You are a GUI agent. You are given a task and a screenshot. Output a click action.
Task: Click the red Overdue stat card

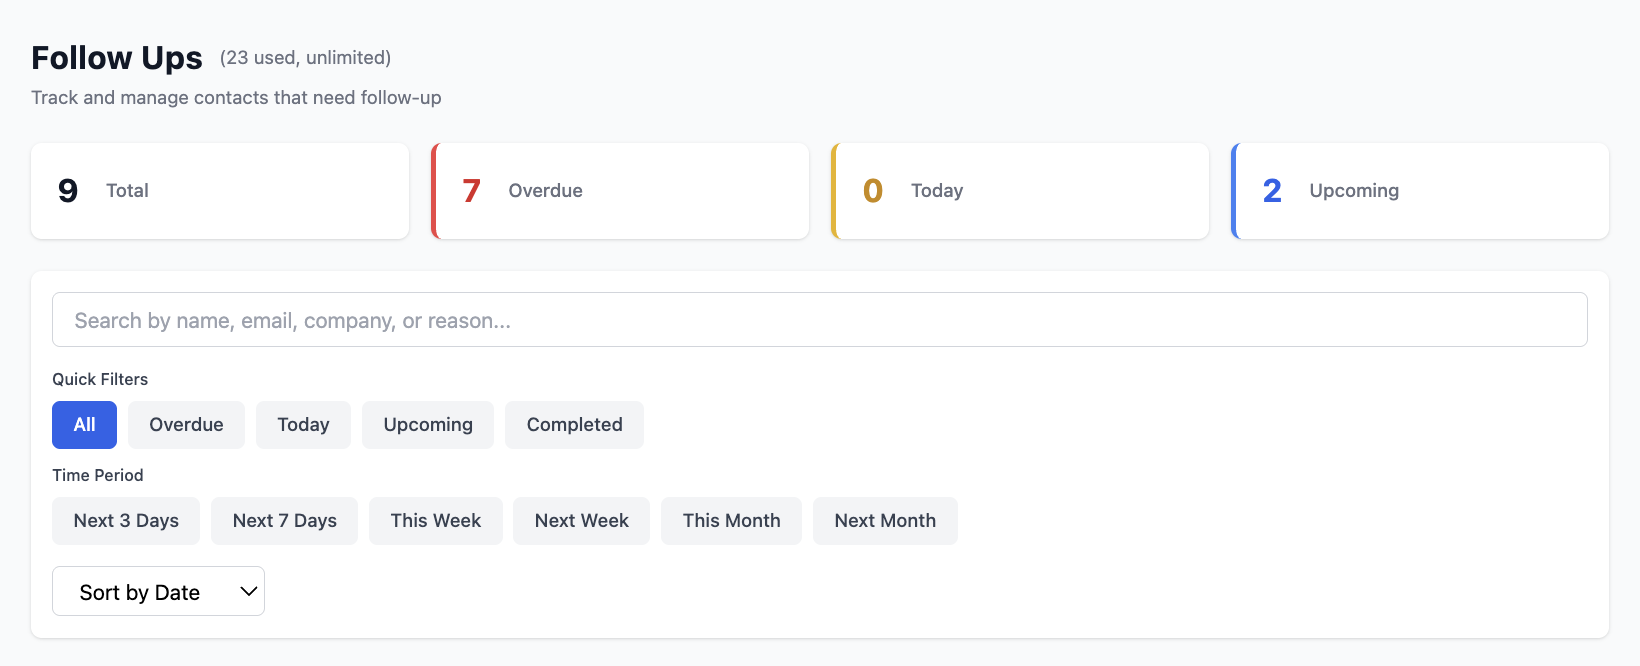pyautogui.click(x=619, y=190)
